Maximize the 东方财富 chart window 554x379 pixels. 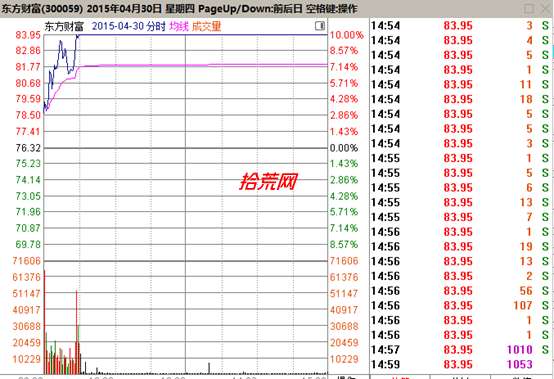pos(529,8)
